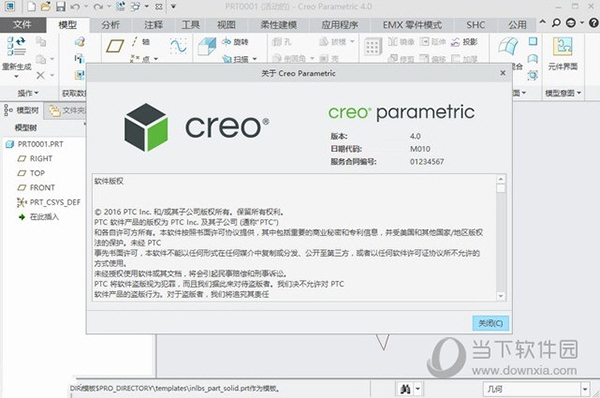Screen dimensions: 600x398
Task: Click the Style surface icon below Fill
Action: point(533,59)
